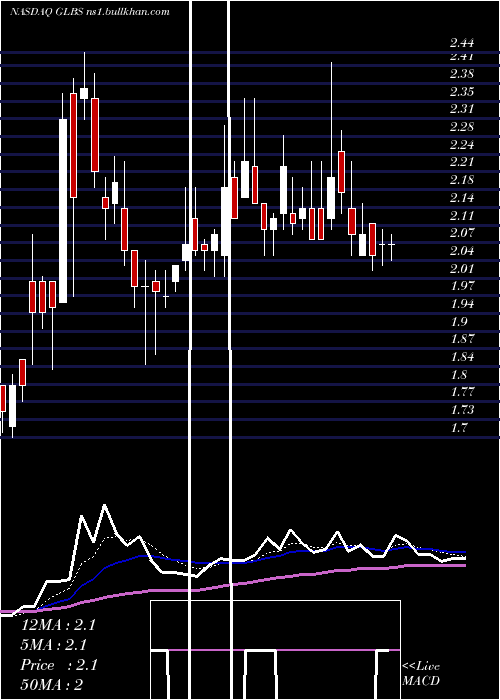Click the 1.94 price axis label
This screenshot has height=700, width=500.
tap(462, 304)
